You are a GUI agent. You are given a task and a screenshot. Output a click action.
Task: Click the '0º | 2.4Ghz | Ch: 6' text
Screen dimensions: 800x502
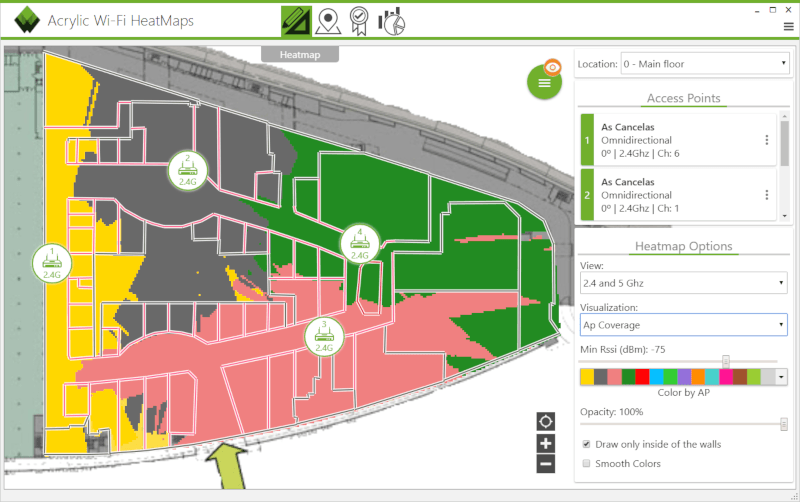640,154
